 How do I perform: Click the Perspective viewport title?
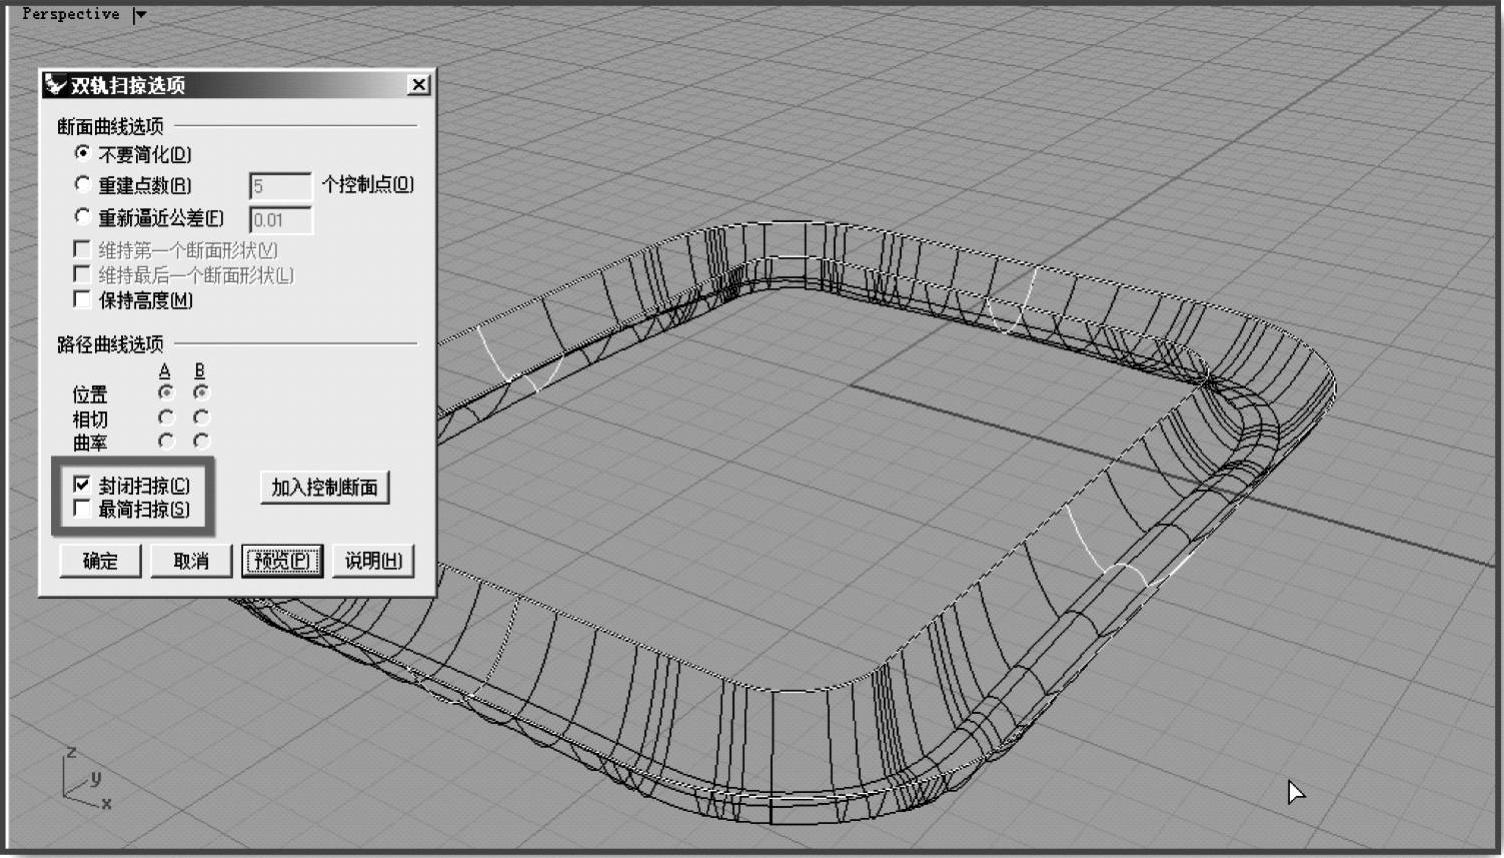pos(70,14)
